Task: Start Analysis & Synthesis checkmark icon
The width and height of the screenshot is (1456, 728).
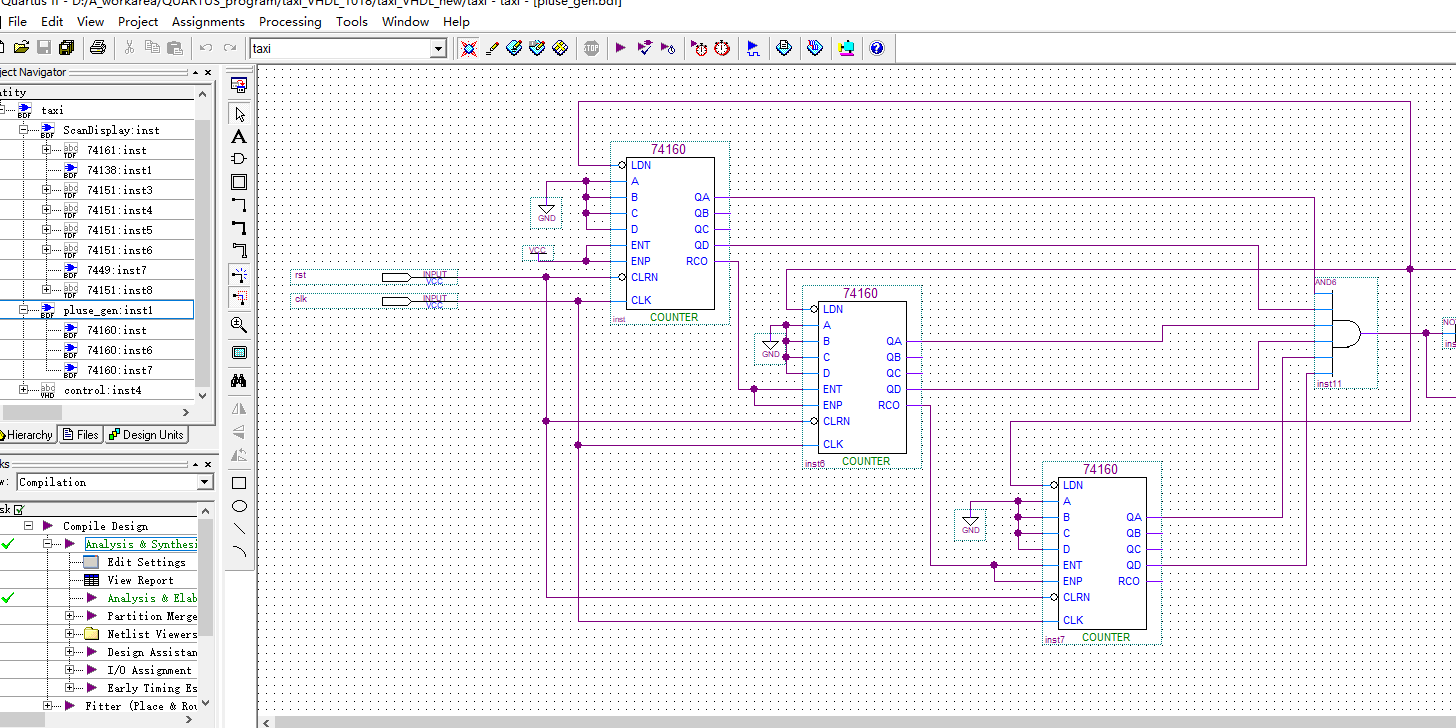Action: [x=644, y=47]
